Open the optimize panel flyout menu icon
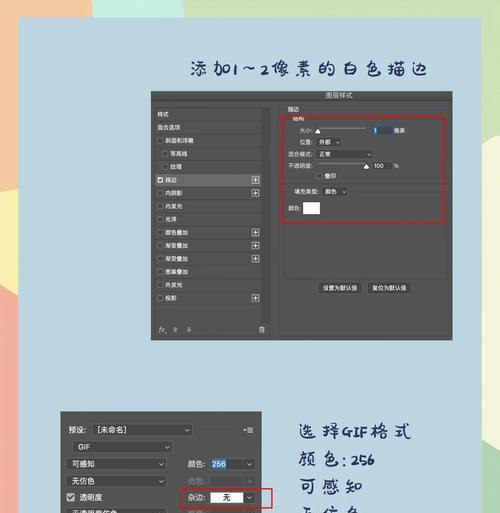The height and width of the screenshot is (513, 500). point(248,430)
